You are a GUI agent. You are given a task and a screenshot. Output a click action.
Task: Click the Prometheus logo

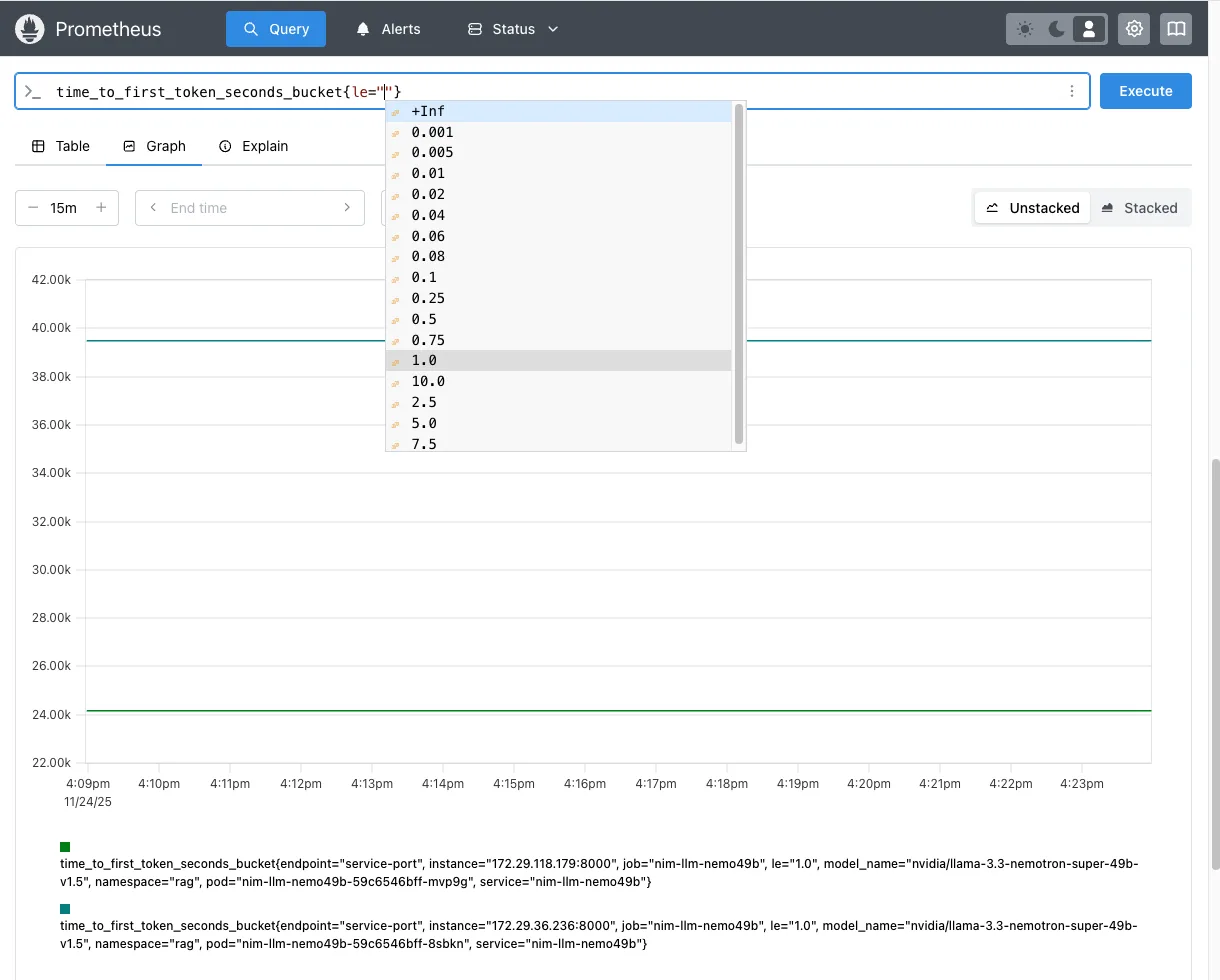pyautogui.click(x=29, y=29)
